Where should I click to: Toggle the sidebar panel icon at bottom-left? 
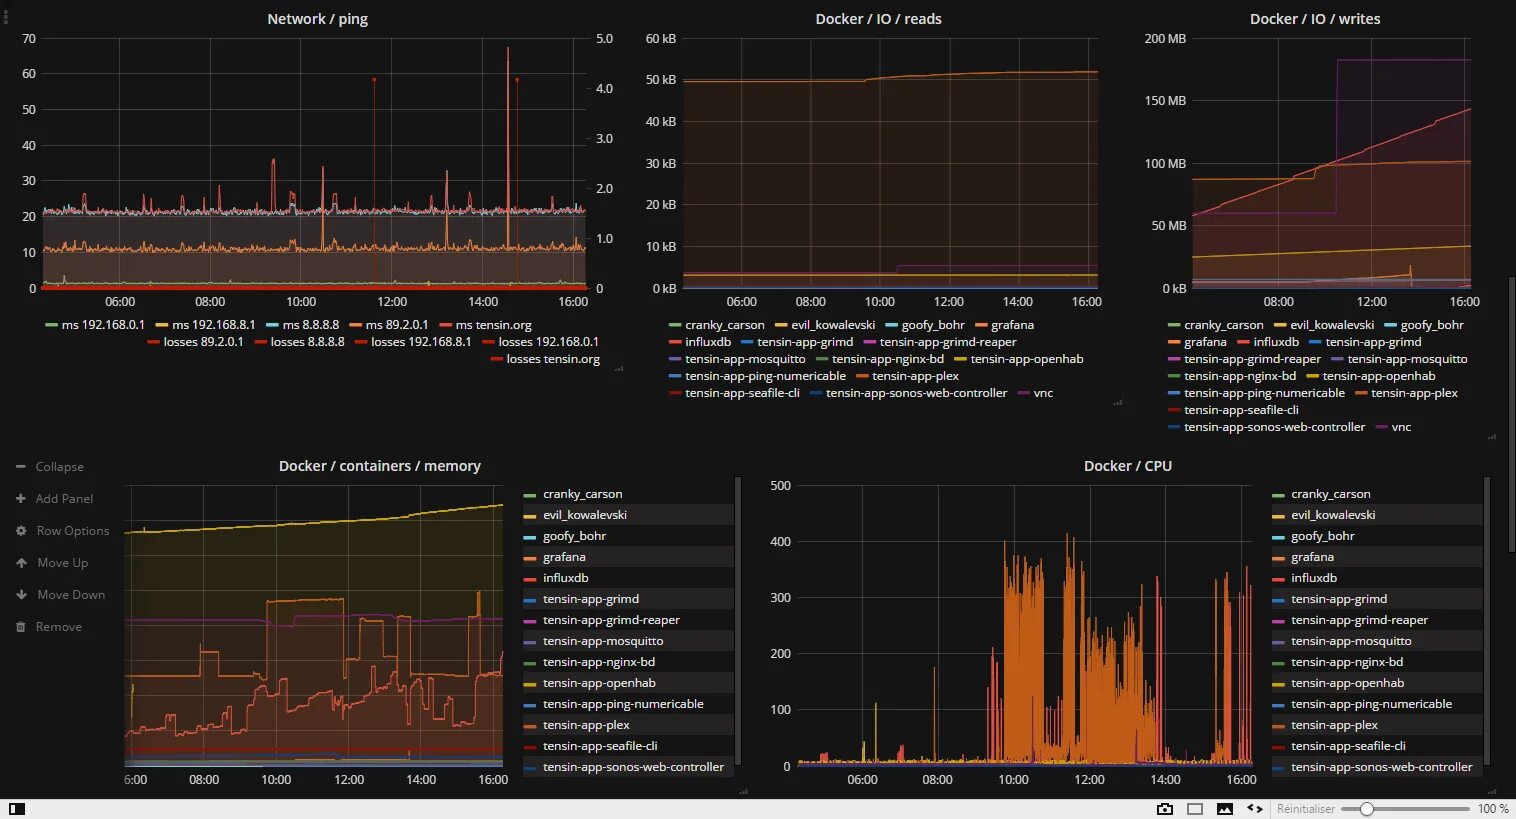[x=17, y=809]
